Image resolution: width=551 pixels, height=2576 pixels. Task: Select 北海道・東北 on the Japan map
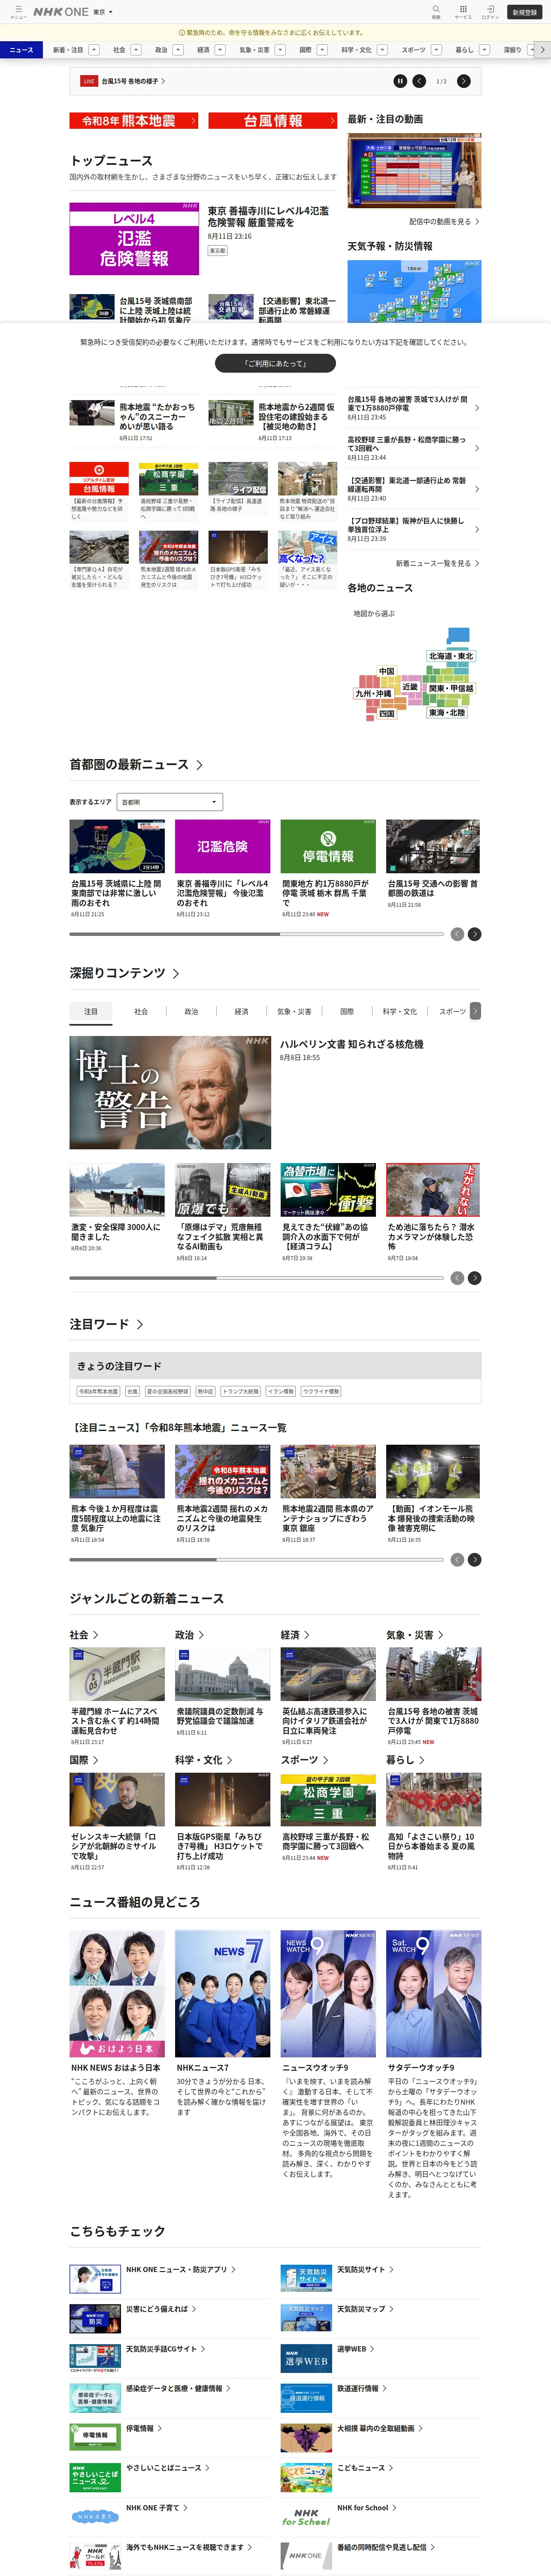click(x=451, y=656)
